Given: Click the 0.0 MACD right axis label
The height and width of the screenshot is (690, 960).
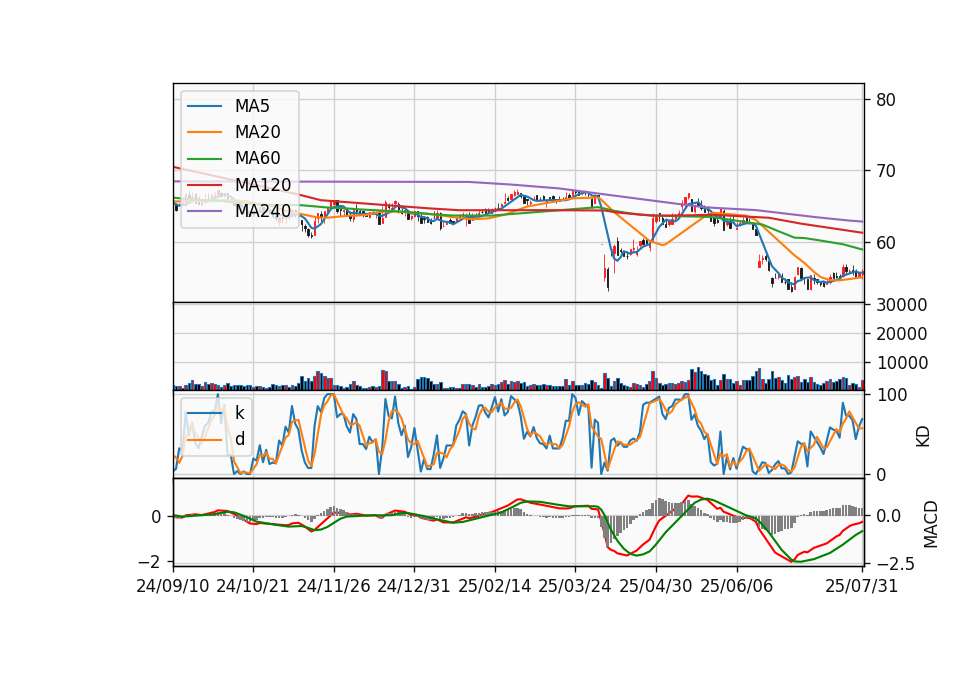Looking at the screenshot, I should pyautogui.click(x=888, y=516).
